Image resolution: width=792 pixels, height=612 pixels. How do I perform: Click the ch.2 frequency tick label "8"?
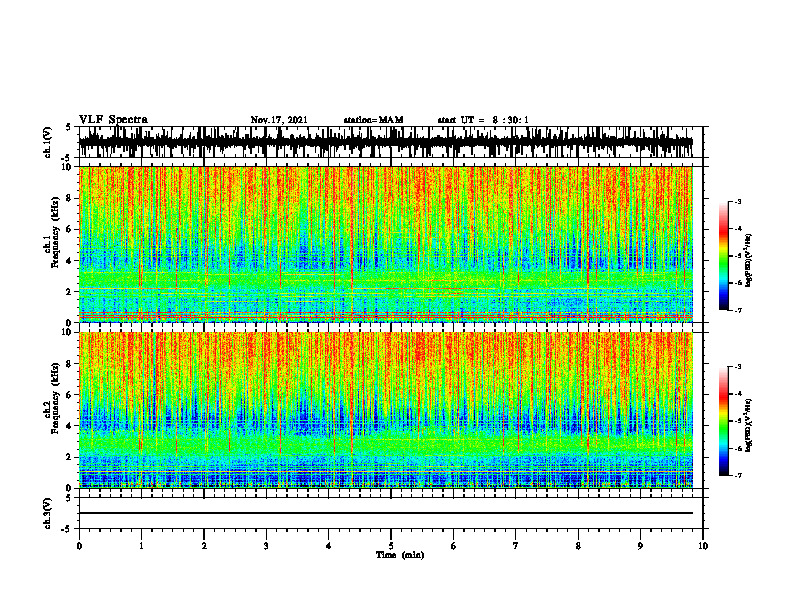pos(70,364)
